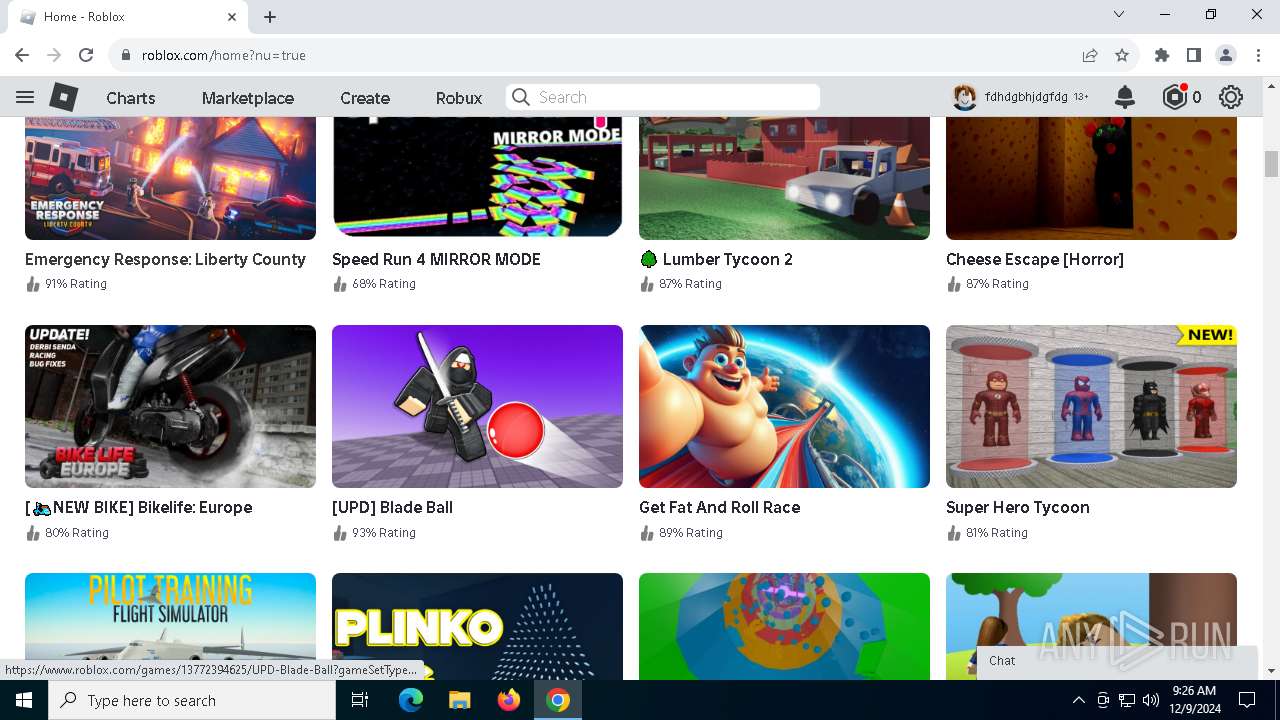Click the Speed Run 4 rainbow thumbnail
Viewport: 1280px width, 720px height.
tap(477, 178)
